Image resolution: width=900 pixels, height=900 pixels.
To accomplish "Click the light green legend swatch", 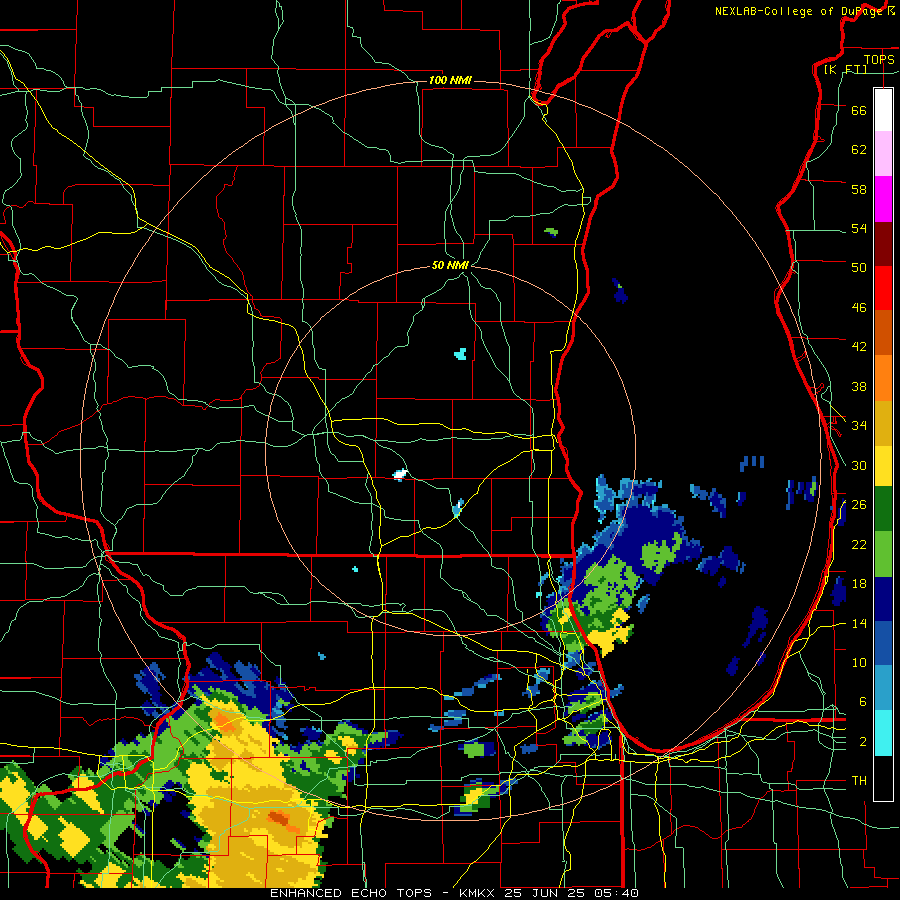I will tap(883, 554).
